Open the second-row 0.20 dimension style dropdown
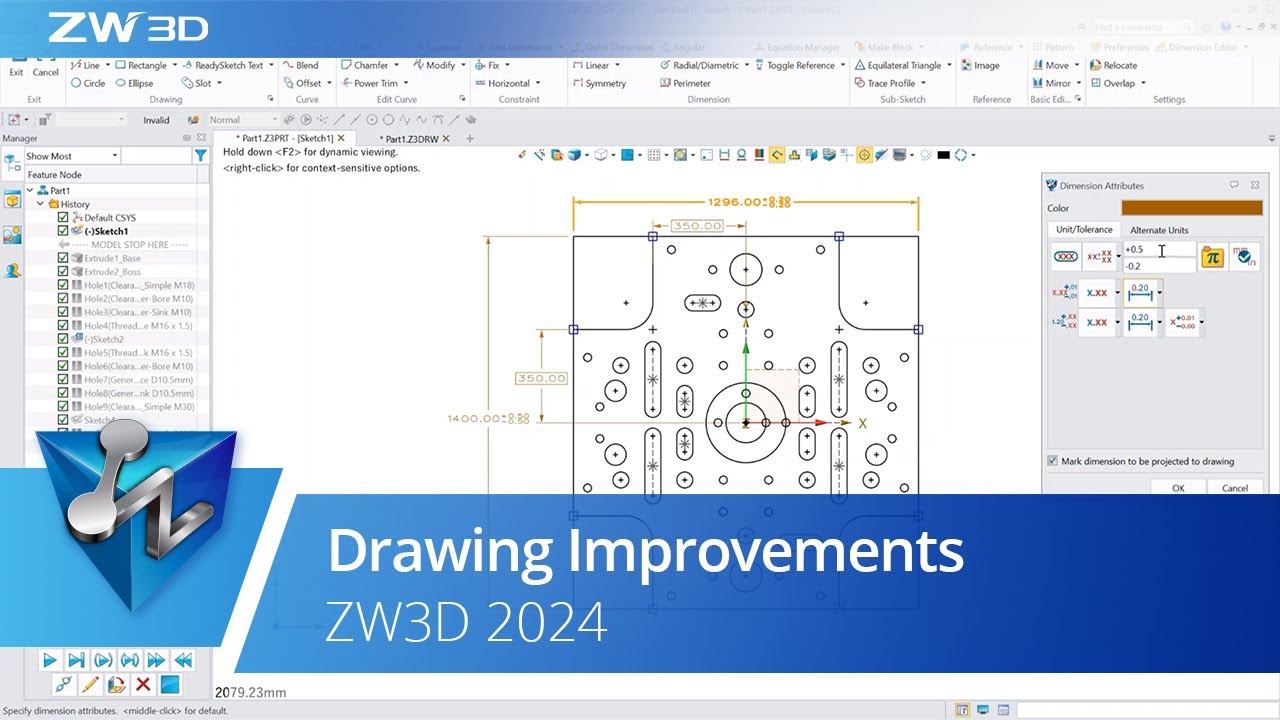The height and width of the screenshot is (720, 1280). point(1160,323)
